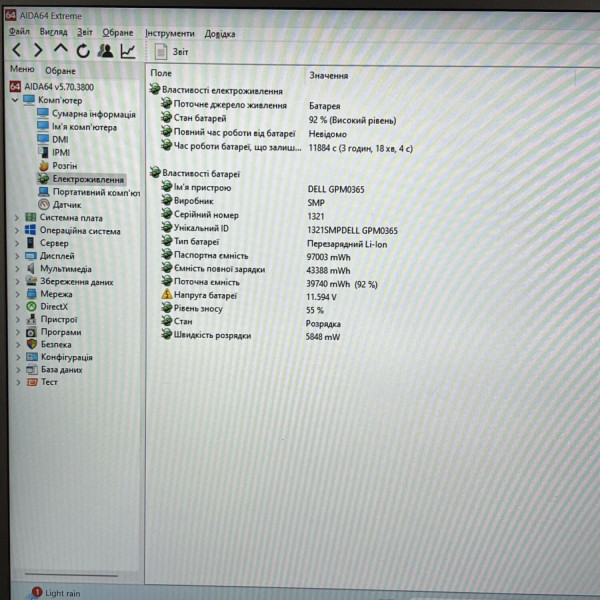Select the Датчик tree item
The image size is (600, 600).
[60, 205]
